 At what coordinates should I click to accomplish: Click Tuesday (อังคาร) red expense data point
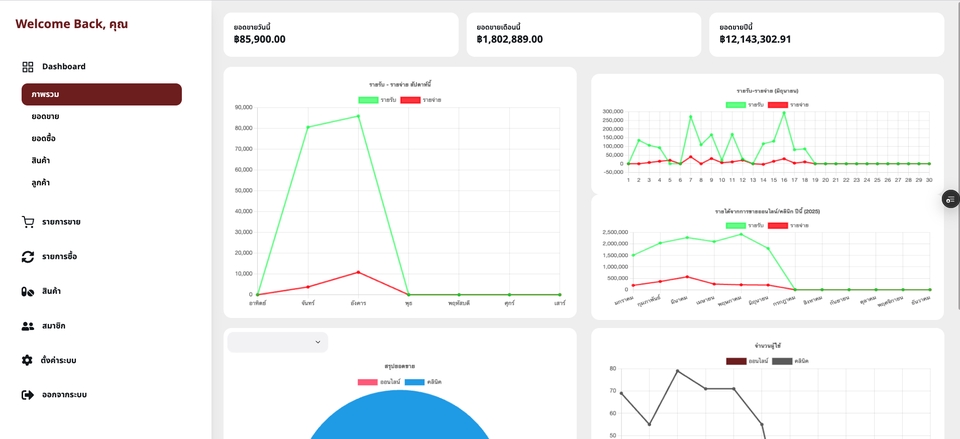tap(358, 272)
